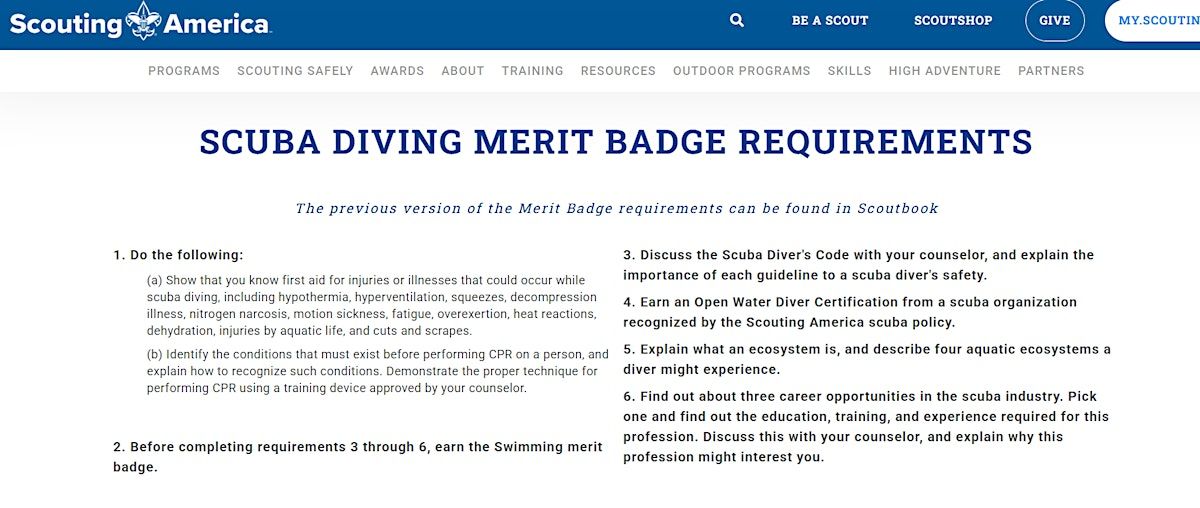Click the Scouting America logo
Viewport: 1200px width, 508px height.
tap(139, 22)
